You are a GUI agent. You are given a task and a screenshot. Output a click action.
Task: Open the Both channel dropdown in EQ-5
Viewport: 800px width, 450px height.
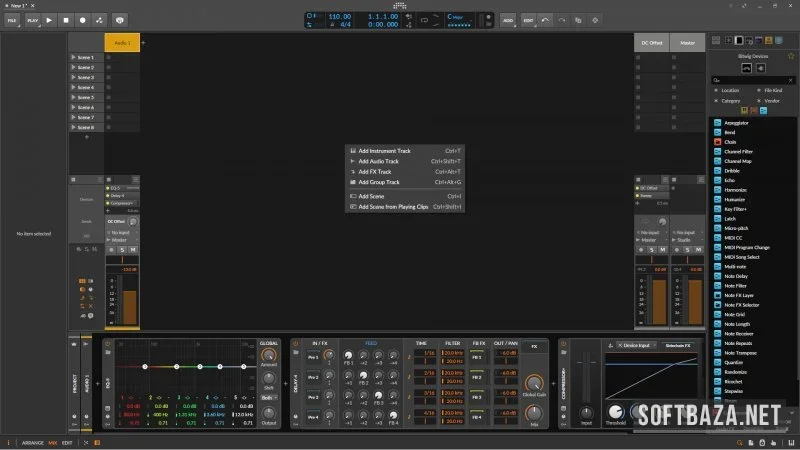pos(269,397)
